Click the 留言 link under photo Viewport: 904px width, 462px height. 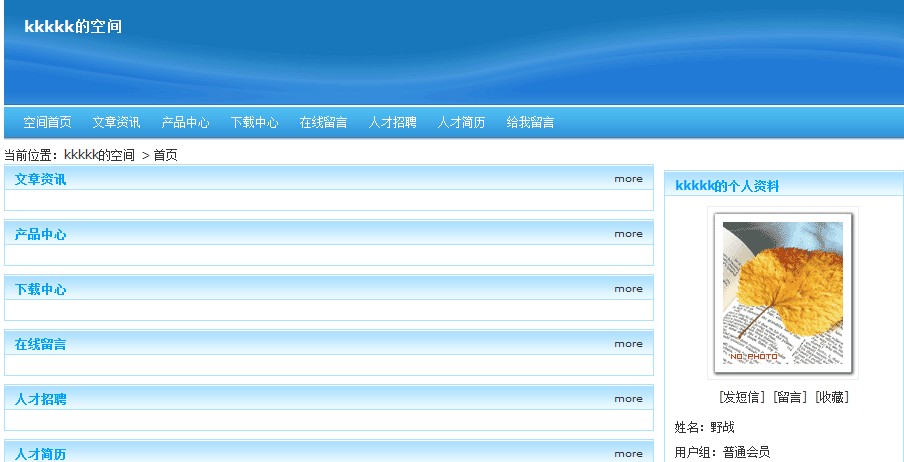pos(790,397)
